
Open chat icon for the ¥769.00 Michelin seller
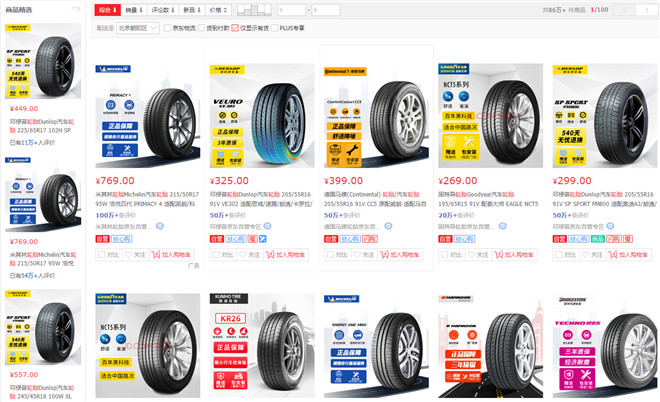pos(160,226)
